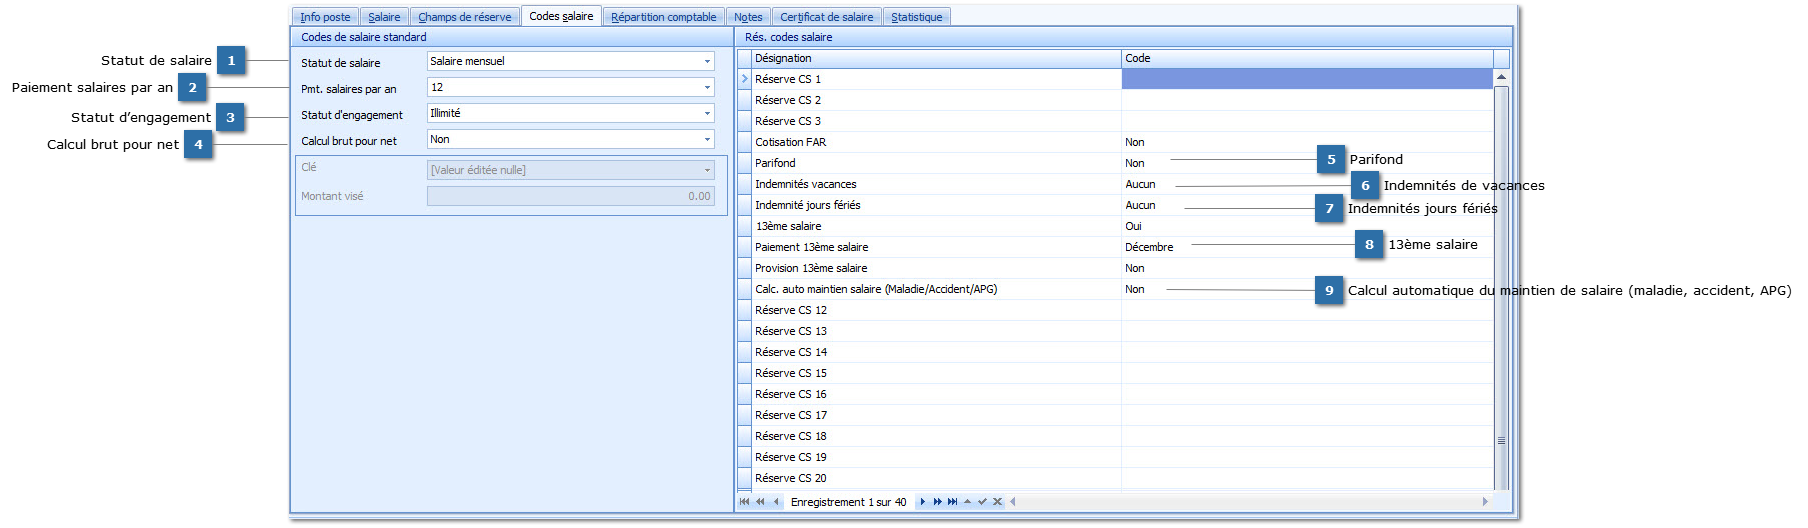The width and height of the screenshot is (1808, 528).
Task: Cancel edits with the X navigator icon
Action: click(997, 502)
